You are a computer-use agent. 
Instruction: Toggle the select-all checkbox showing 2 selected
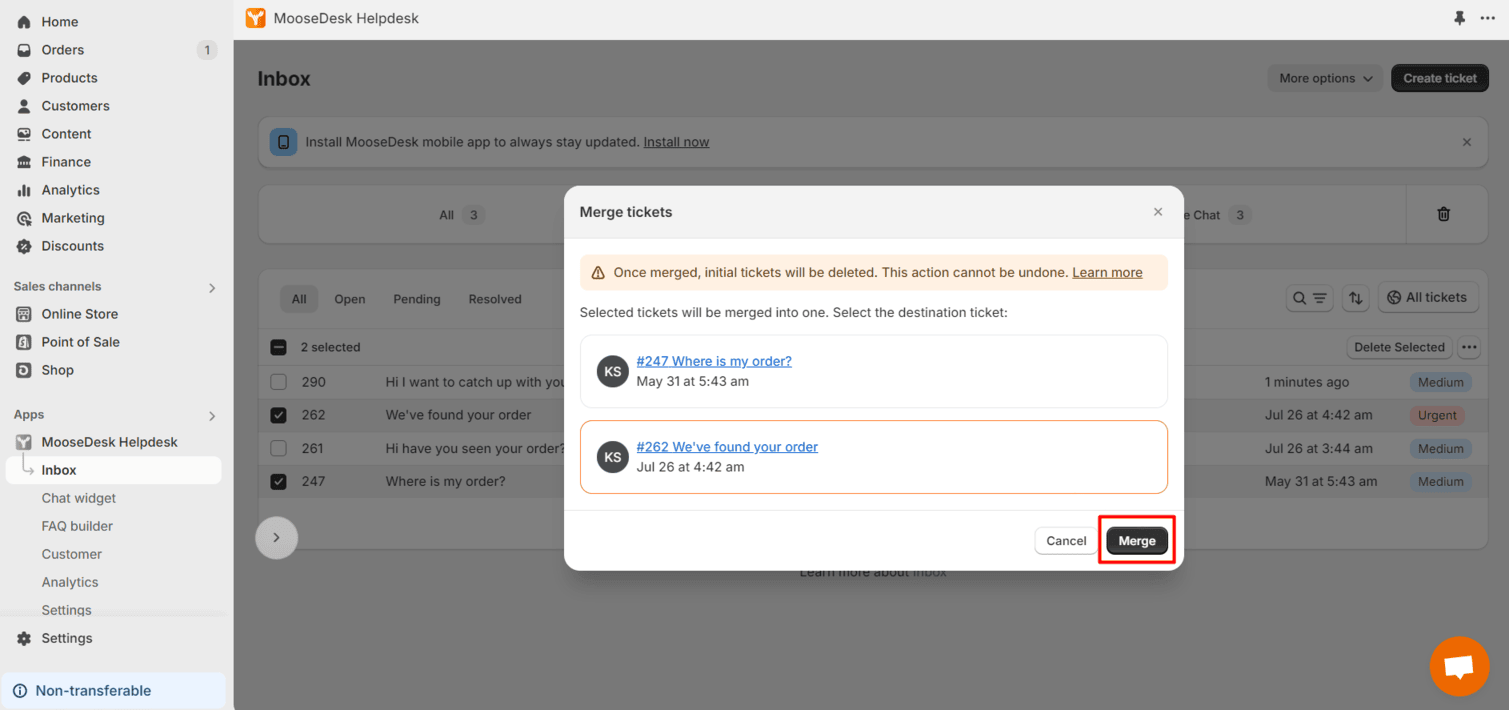pyautogui.click(x=278, y=347)
